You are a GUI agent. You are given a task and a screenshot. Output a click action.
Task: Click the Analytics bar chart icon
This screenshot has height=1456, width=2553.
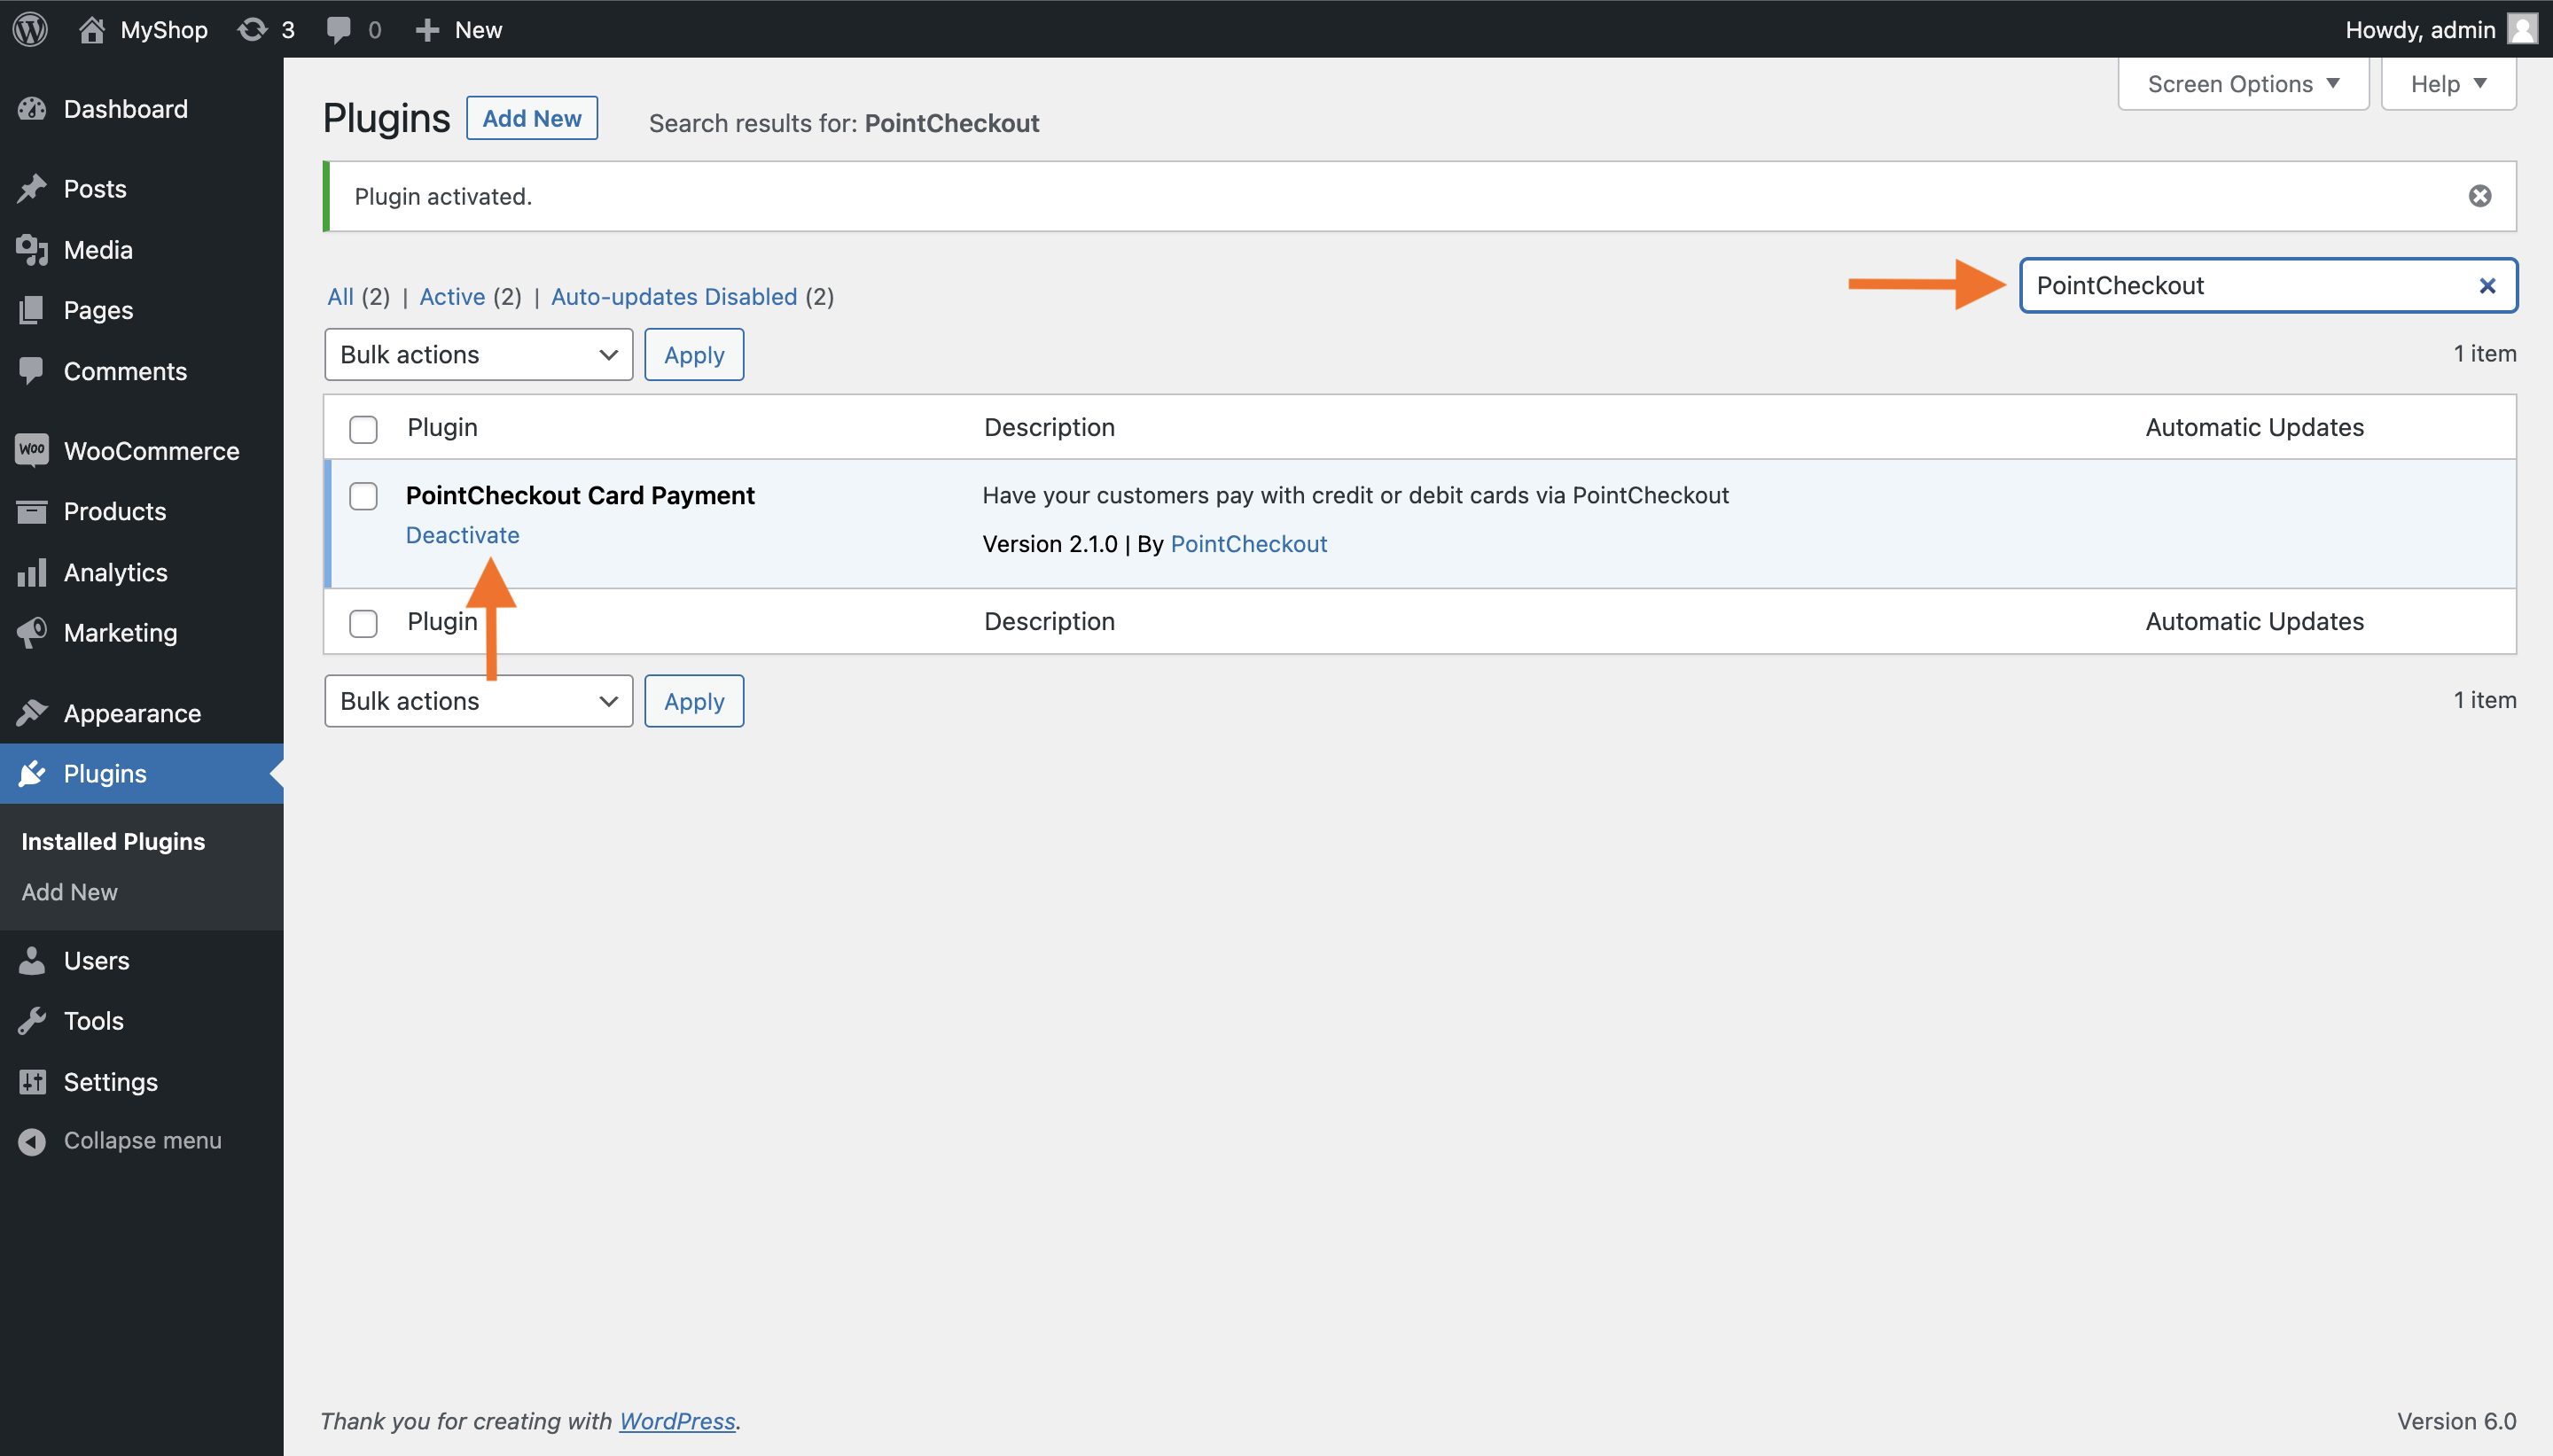[x=32, y=572]
